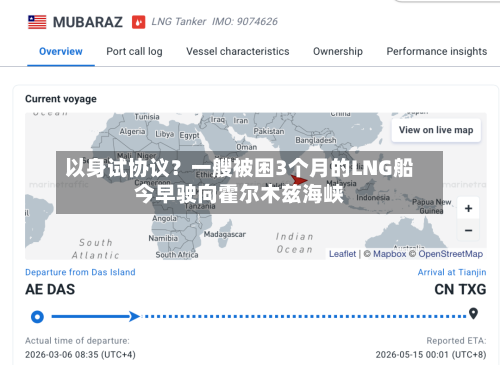Image resolution: width=500 pixels, height=365 pixels.
Task: Zoom out the map with minus button
Action: (x=468, y=230)
